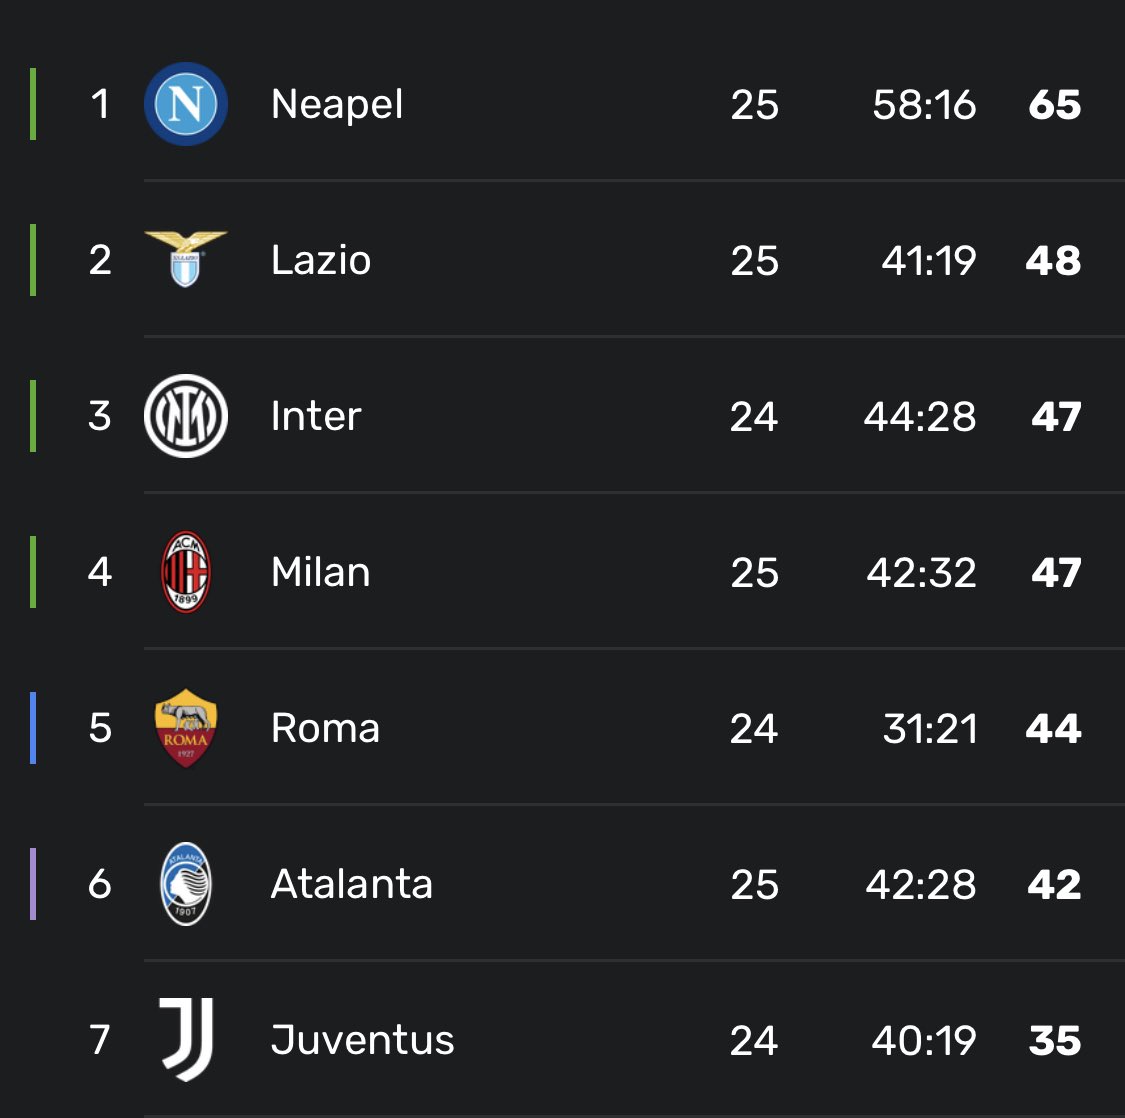Open the Atalanta team name
This screenshot has height=1118, width=1125.
pyautogui.click(x=352, y=884)
